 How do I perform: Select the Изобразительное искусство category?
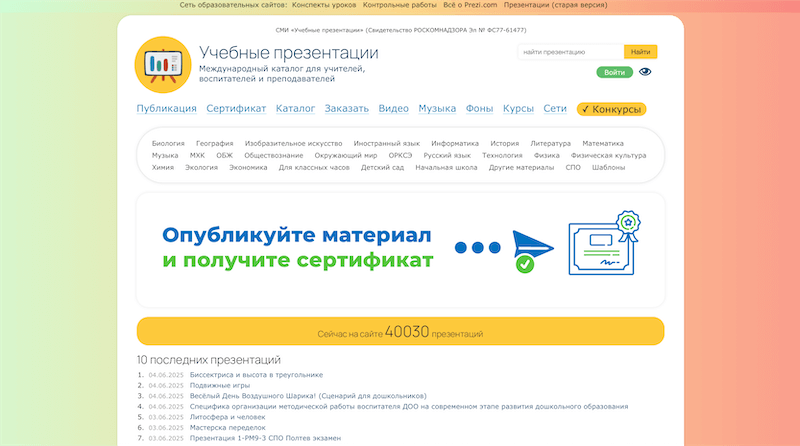pos(293,143)
